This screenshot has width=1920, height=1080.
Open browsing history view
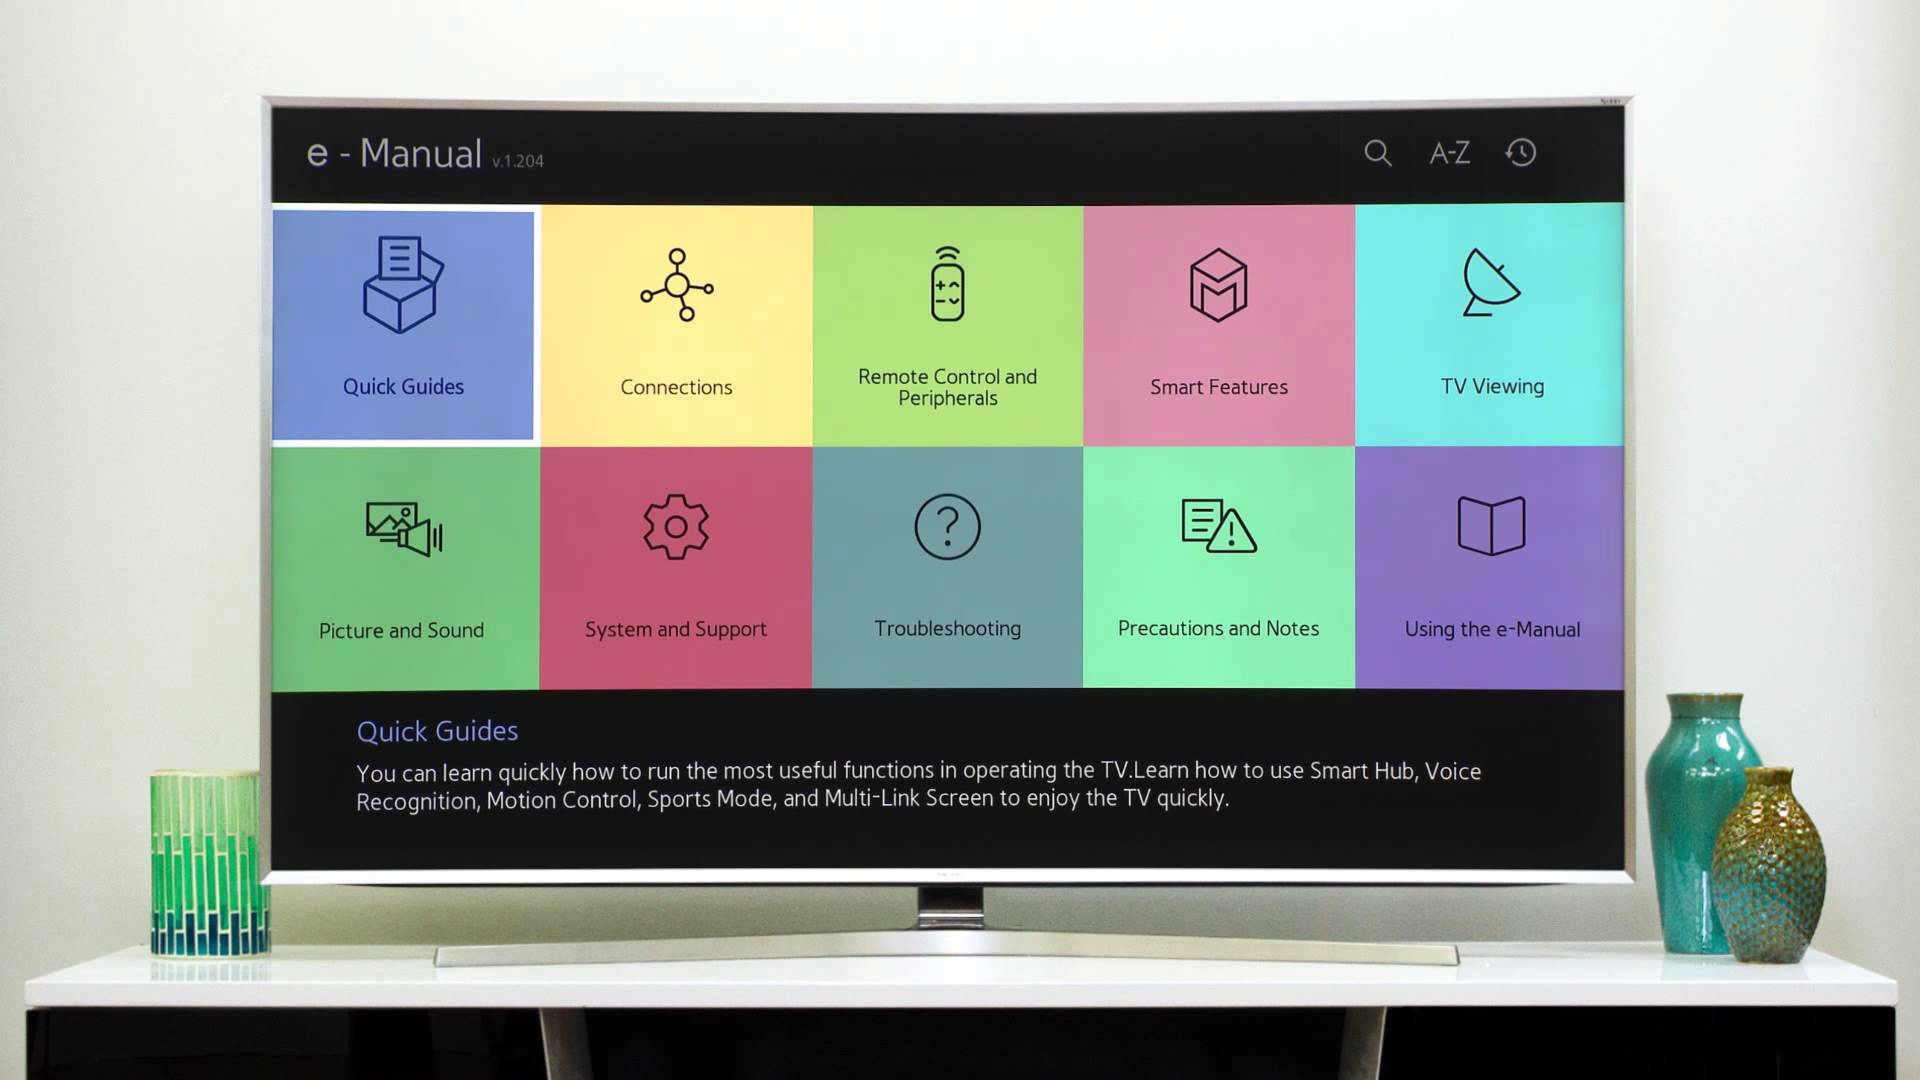[x=1520, y=152]
